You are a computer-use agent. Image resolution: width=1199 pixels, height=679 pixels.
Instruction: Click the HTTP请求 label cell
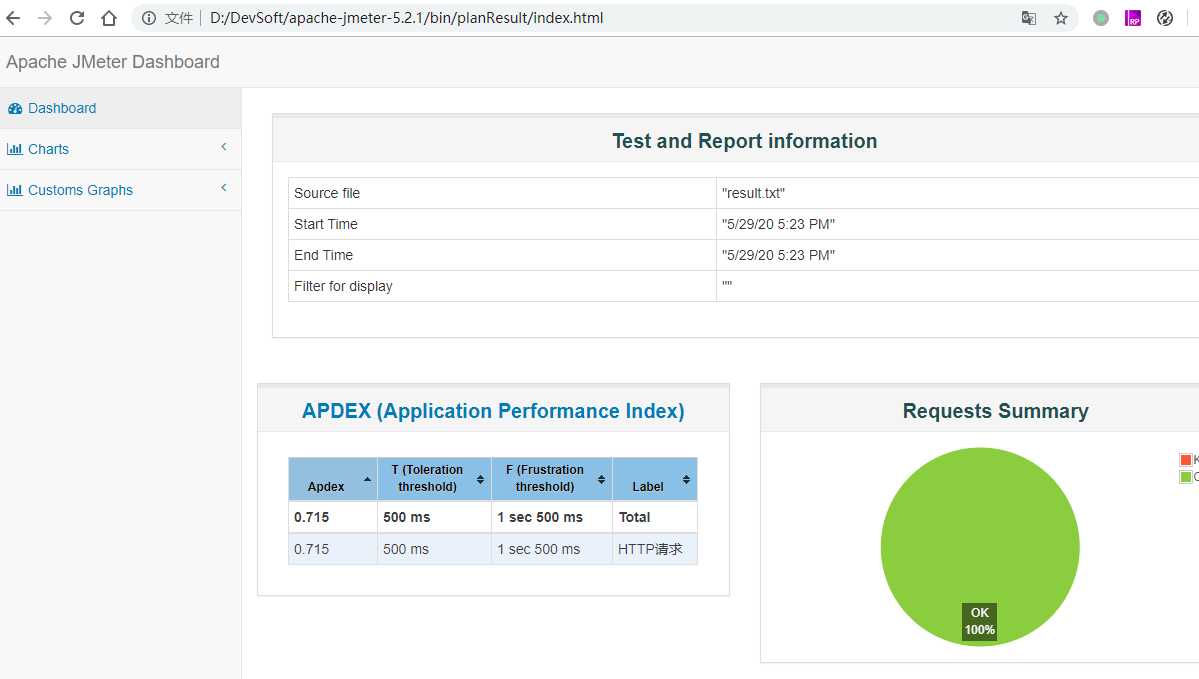[655, 549]
